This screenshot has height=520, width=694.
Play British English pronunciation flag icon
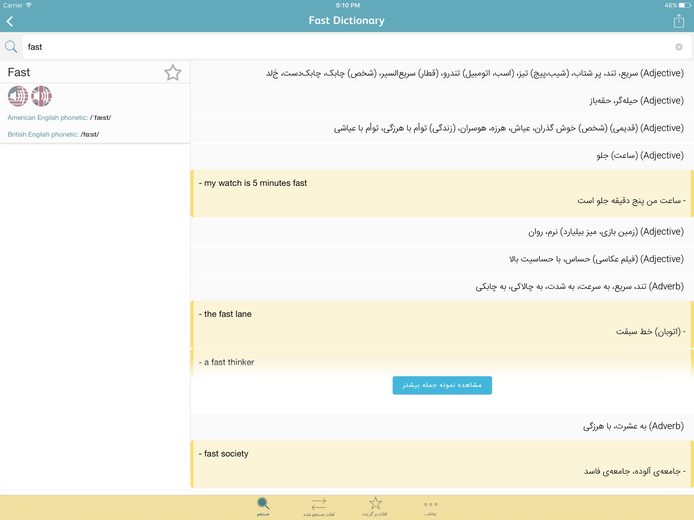pyautogui.click(x=41, y=96)
